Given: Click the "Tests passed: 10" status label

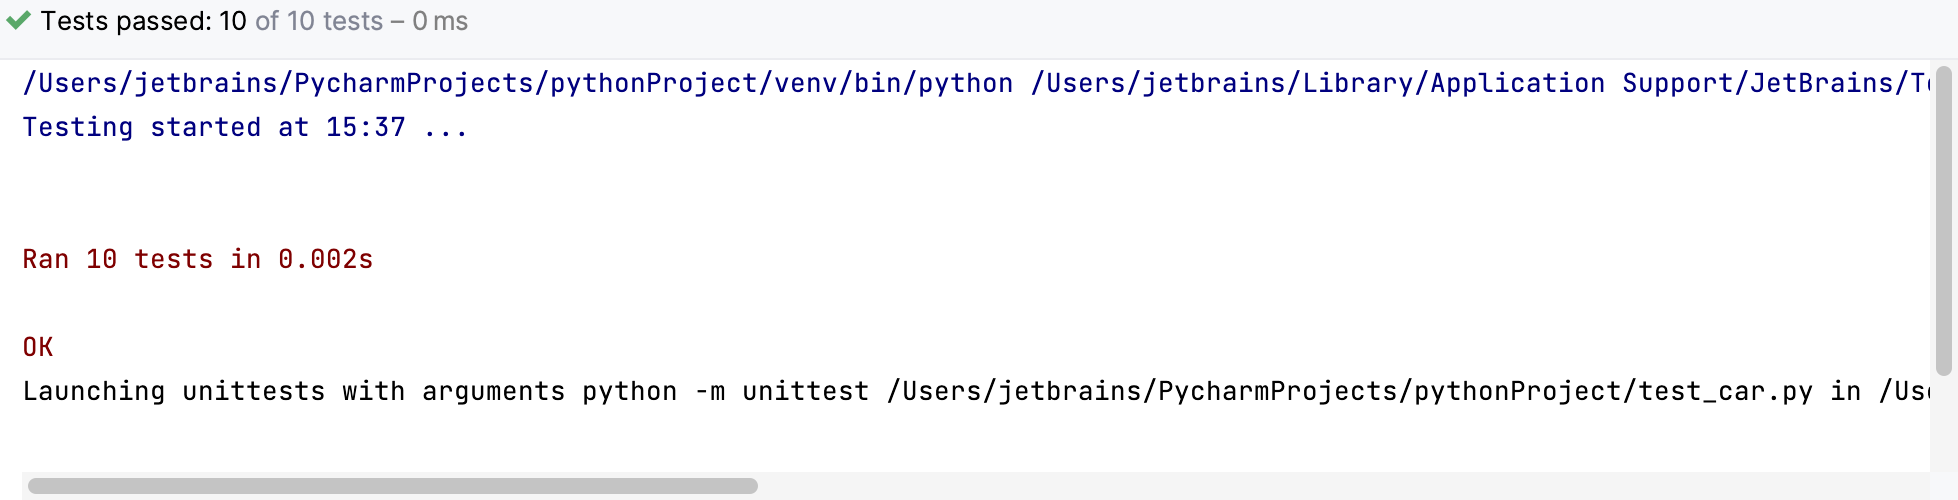Looking at the screenshot, I should coord(144,21).
